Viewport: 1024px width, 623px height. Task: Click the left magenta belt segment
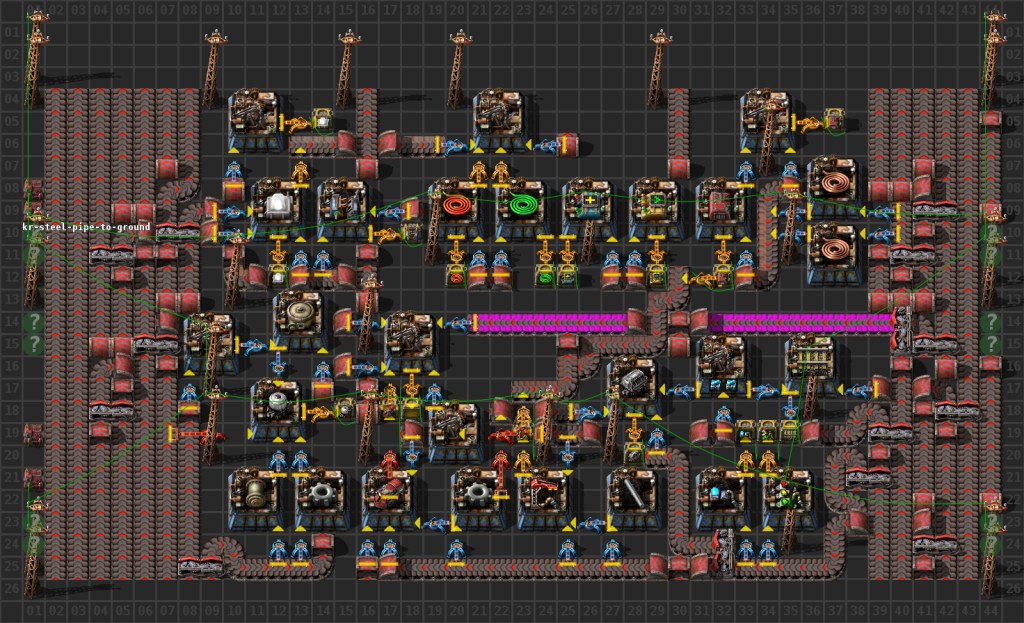552,322
